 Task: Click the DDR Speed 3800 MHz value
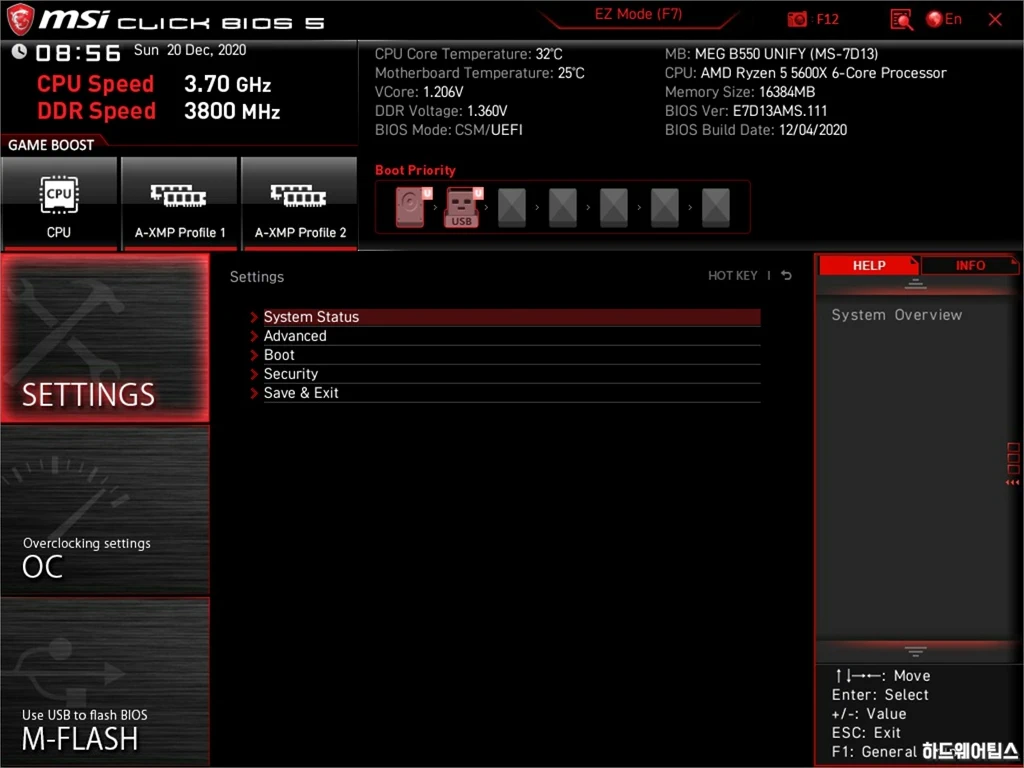pos(232,111)
